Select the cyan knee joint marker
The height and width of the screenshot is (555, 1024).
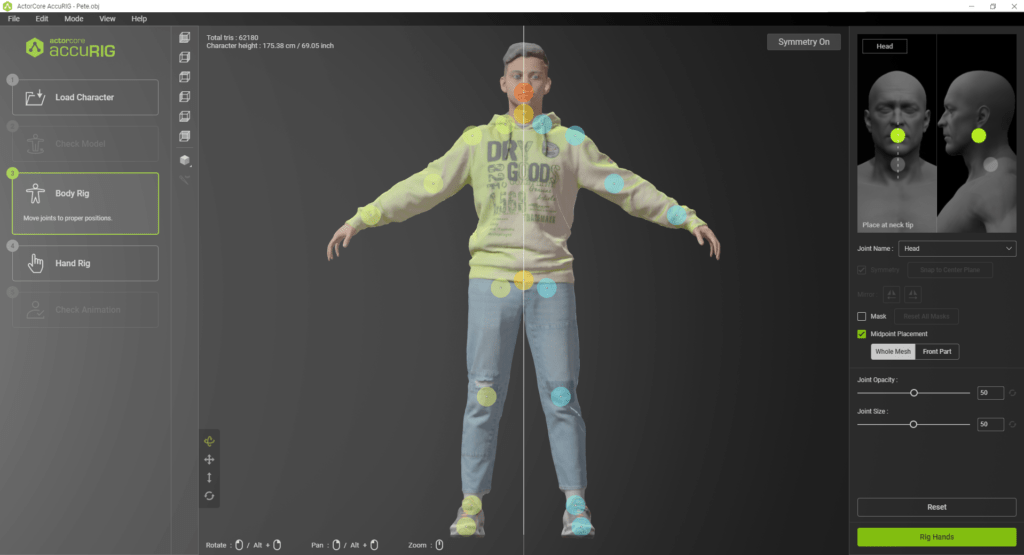(x=560, y=396)
